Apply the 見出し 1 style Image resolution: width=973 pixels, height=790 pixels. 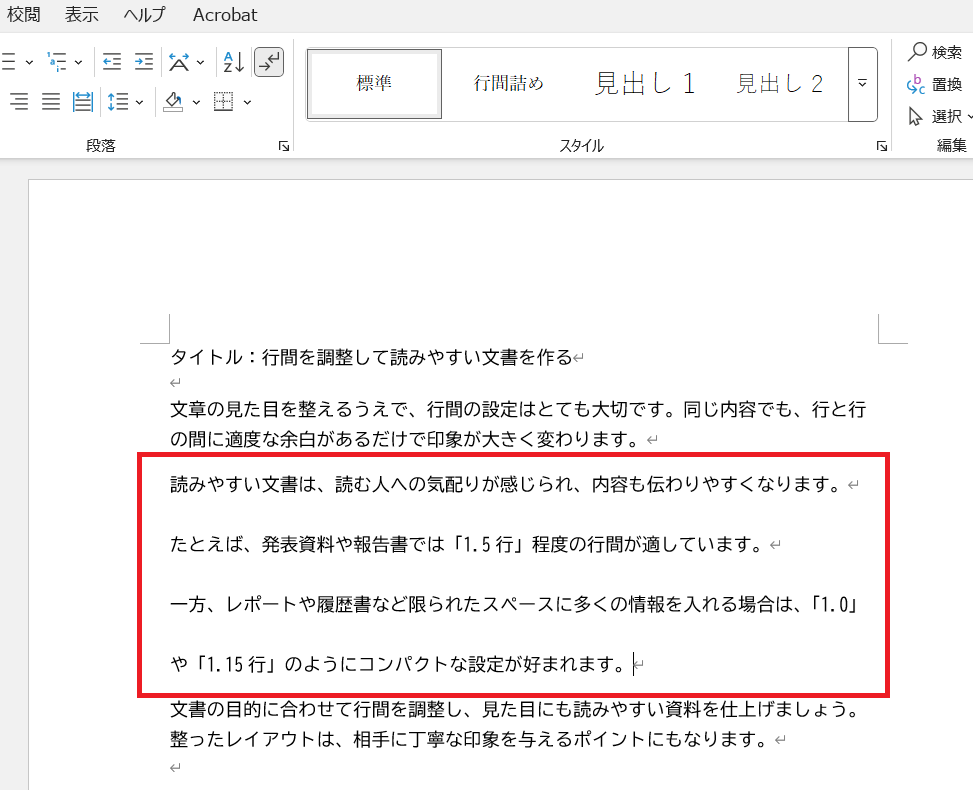pos(645,84)
